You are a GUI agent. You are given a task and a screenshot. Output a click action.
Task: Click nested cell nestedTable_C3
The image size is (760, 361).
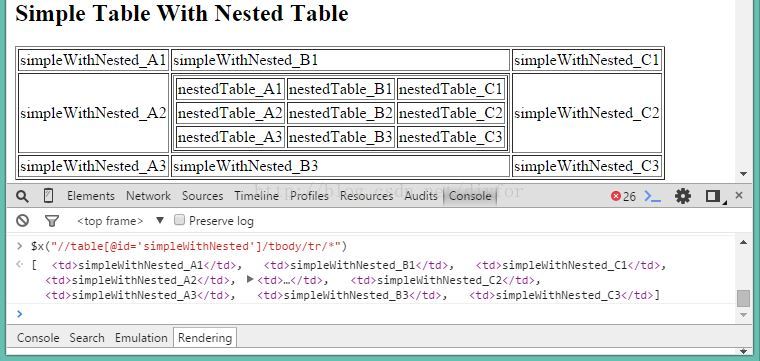[451, 137]
